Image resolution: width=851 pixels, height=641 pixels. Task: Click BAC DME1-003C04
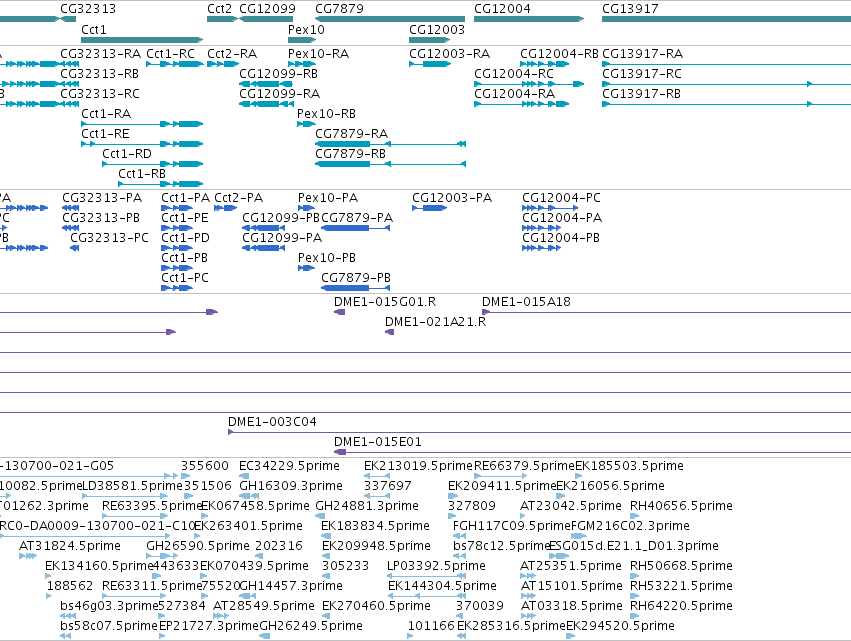272,422
